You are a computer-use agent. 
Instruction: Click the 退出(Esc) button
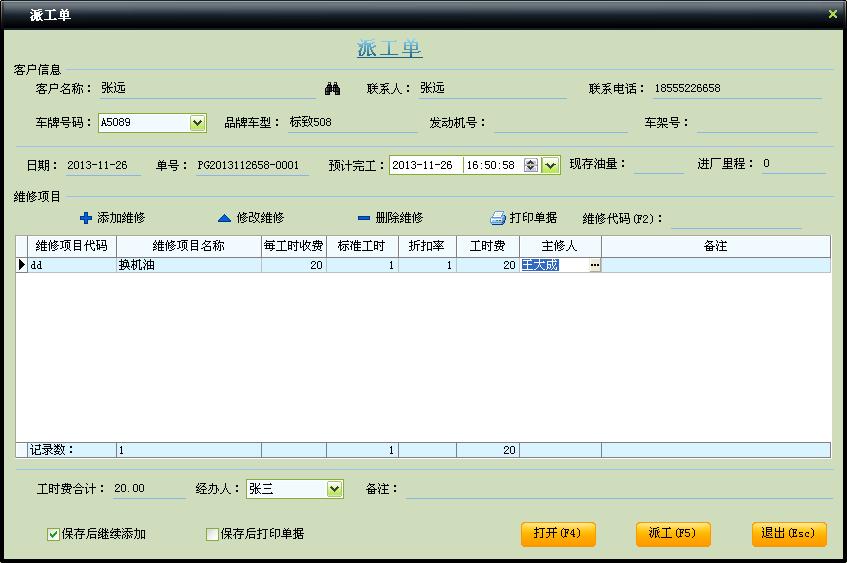pos(789,534)
